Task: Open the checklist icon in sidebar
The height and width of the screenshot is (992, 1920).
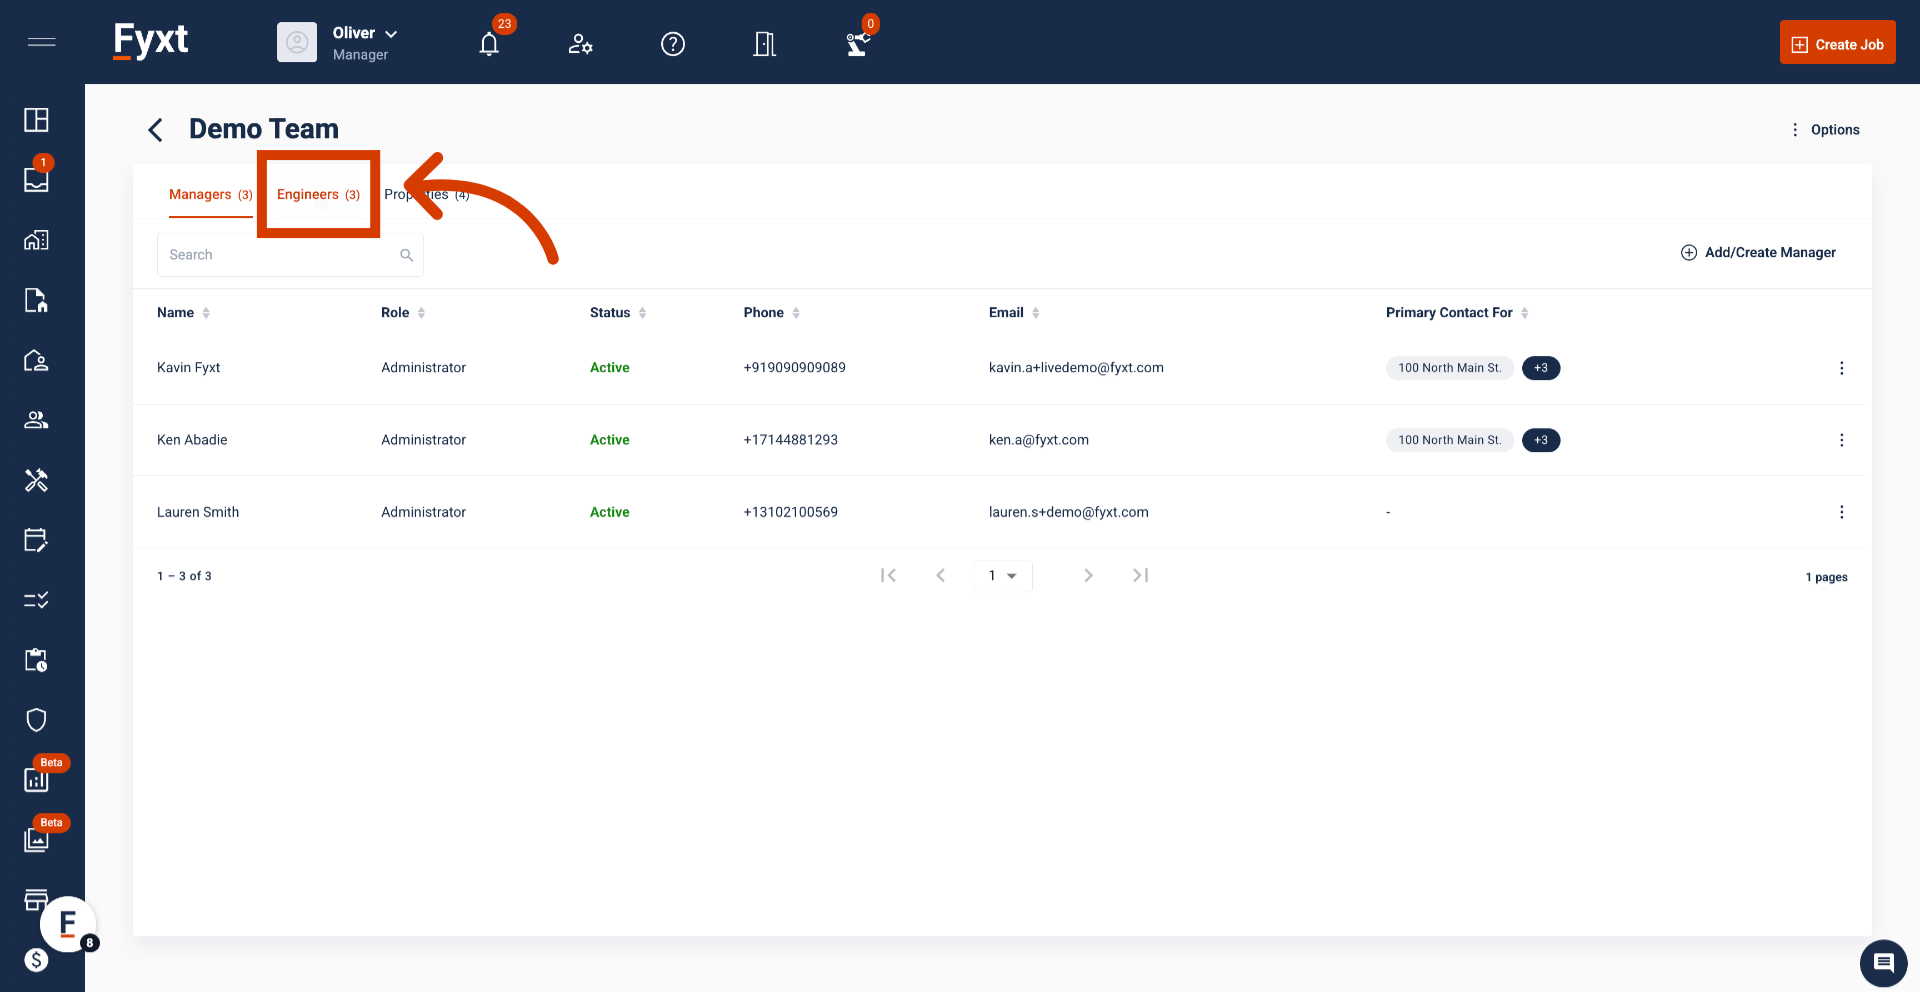Action: point(36,600)
